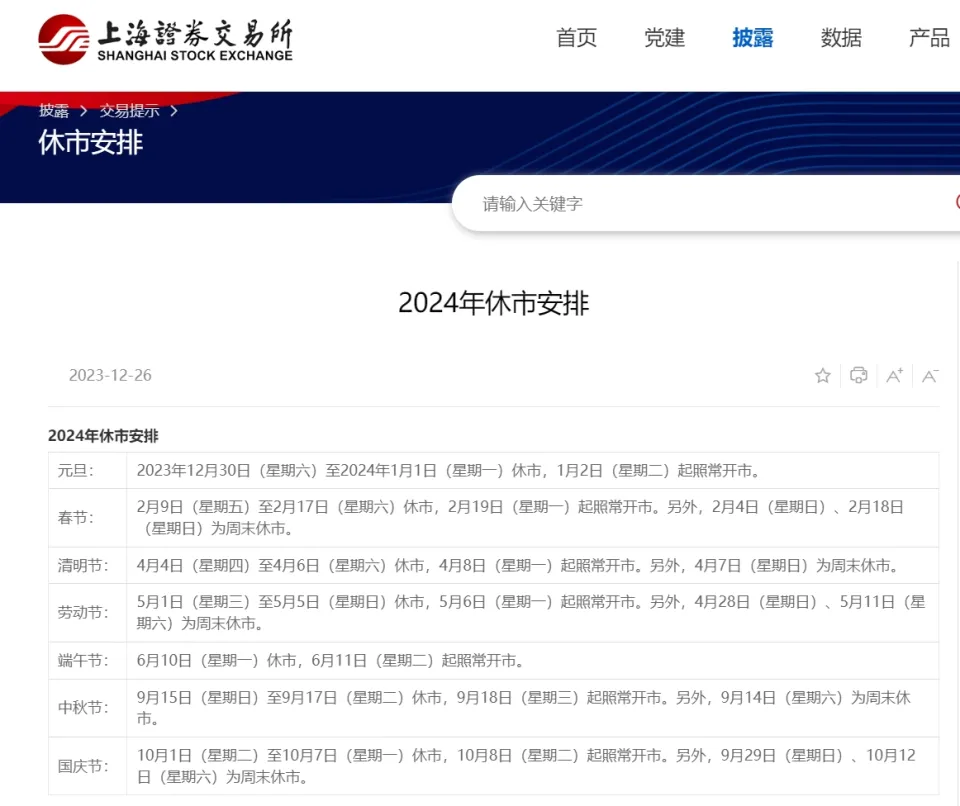Viewport: 960px width, 806px height.
Task: Click the 春节 row label in the table
Action: click(x=75, y=518)
